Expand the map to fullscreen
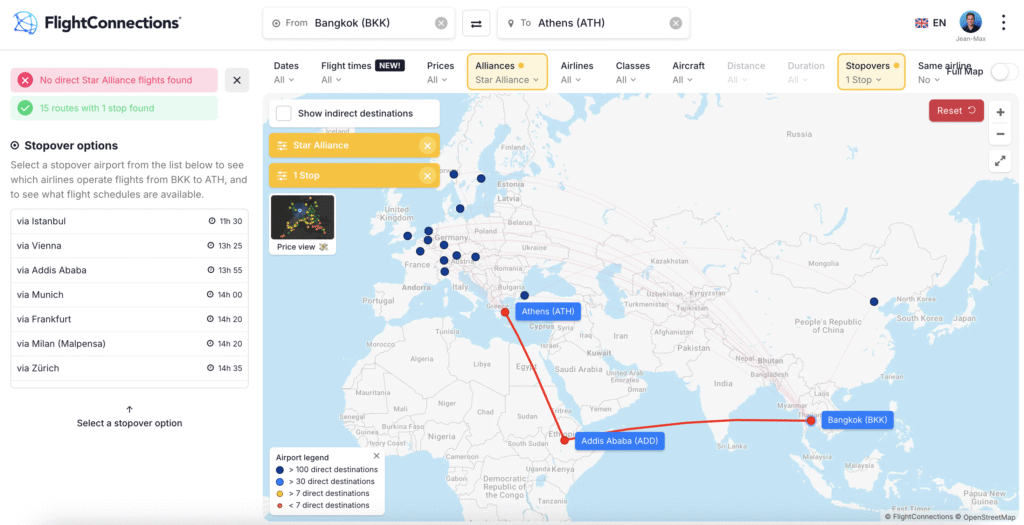 pyautogui.click(x=1001, y=160)
